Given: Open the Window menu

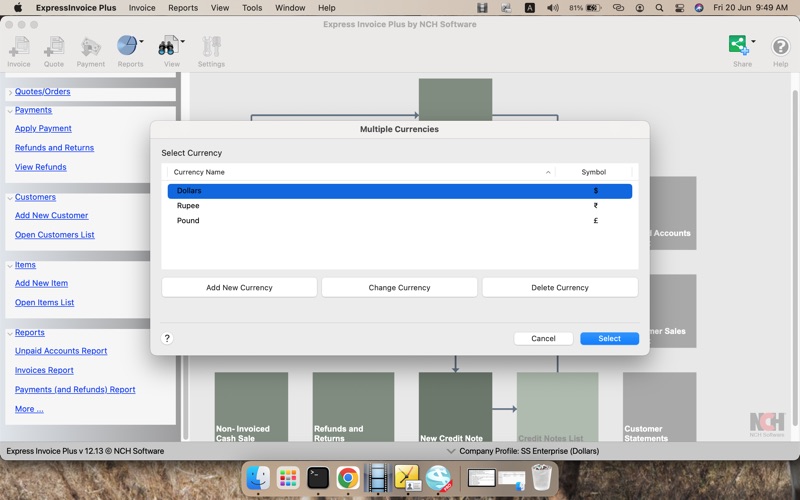Looking at the screenshot, I should [x=290, y=8].
